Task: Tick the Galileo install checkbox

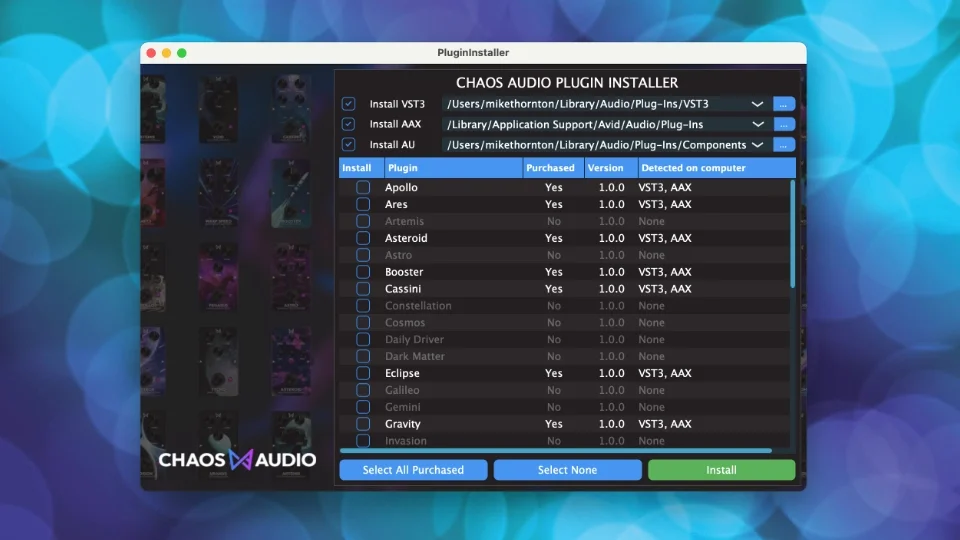Action: pyautogui.click(x=363, y=390)
